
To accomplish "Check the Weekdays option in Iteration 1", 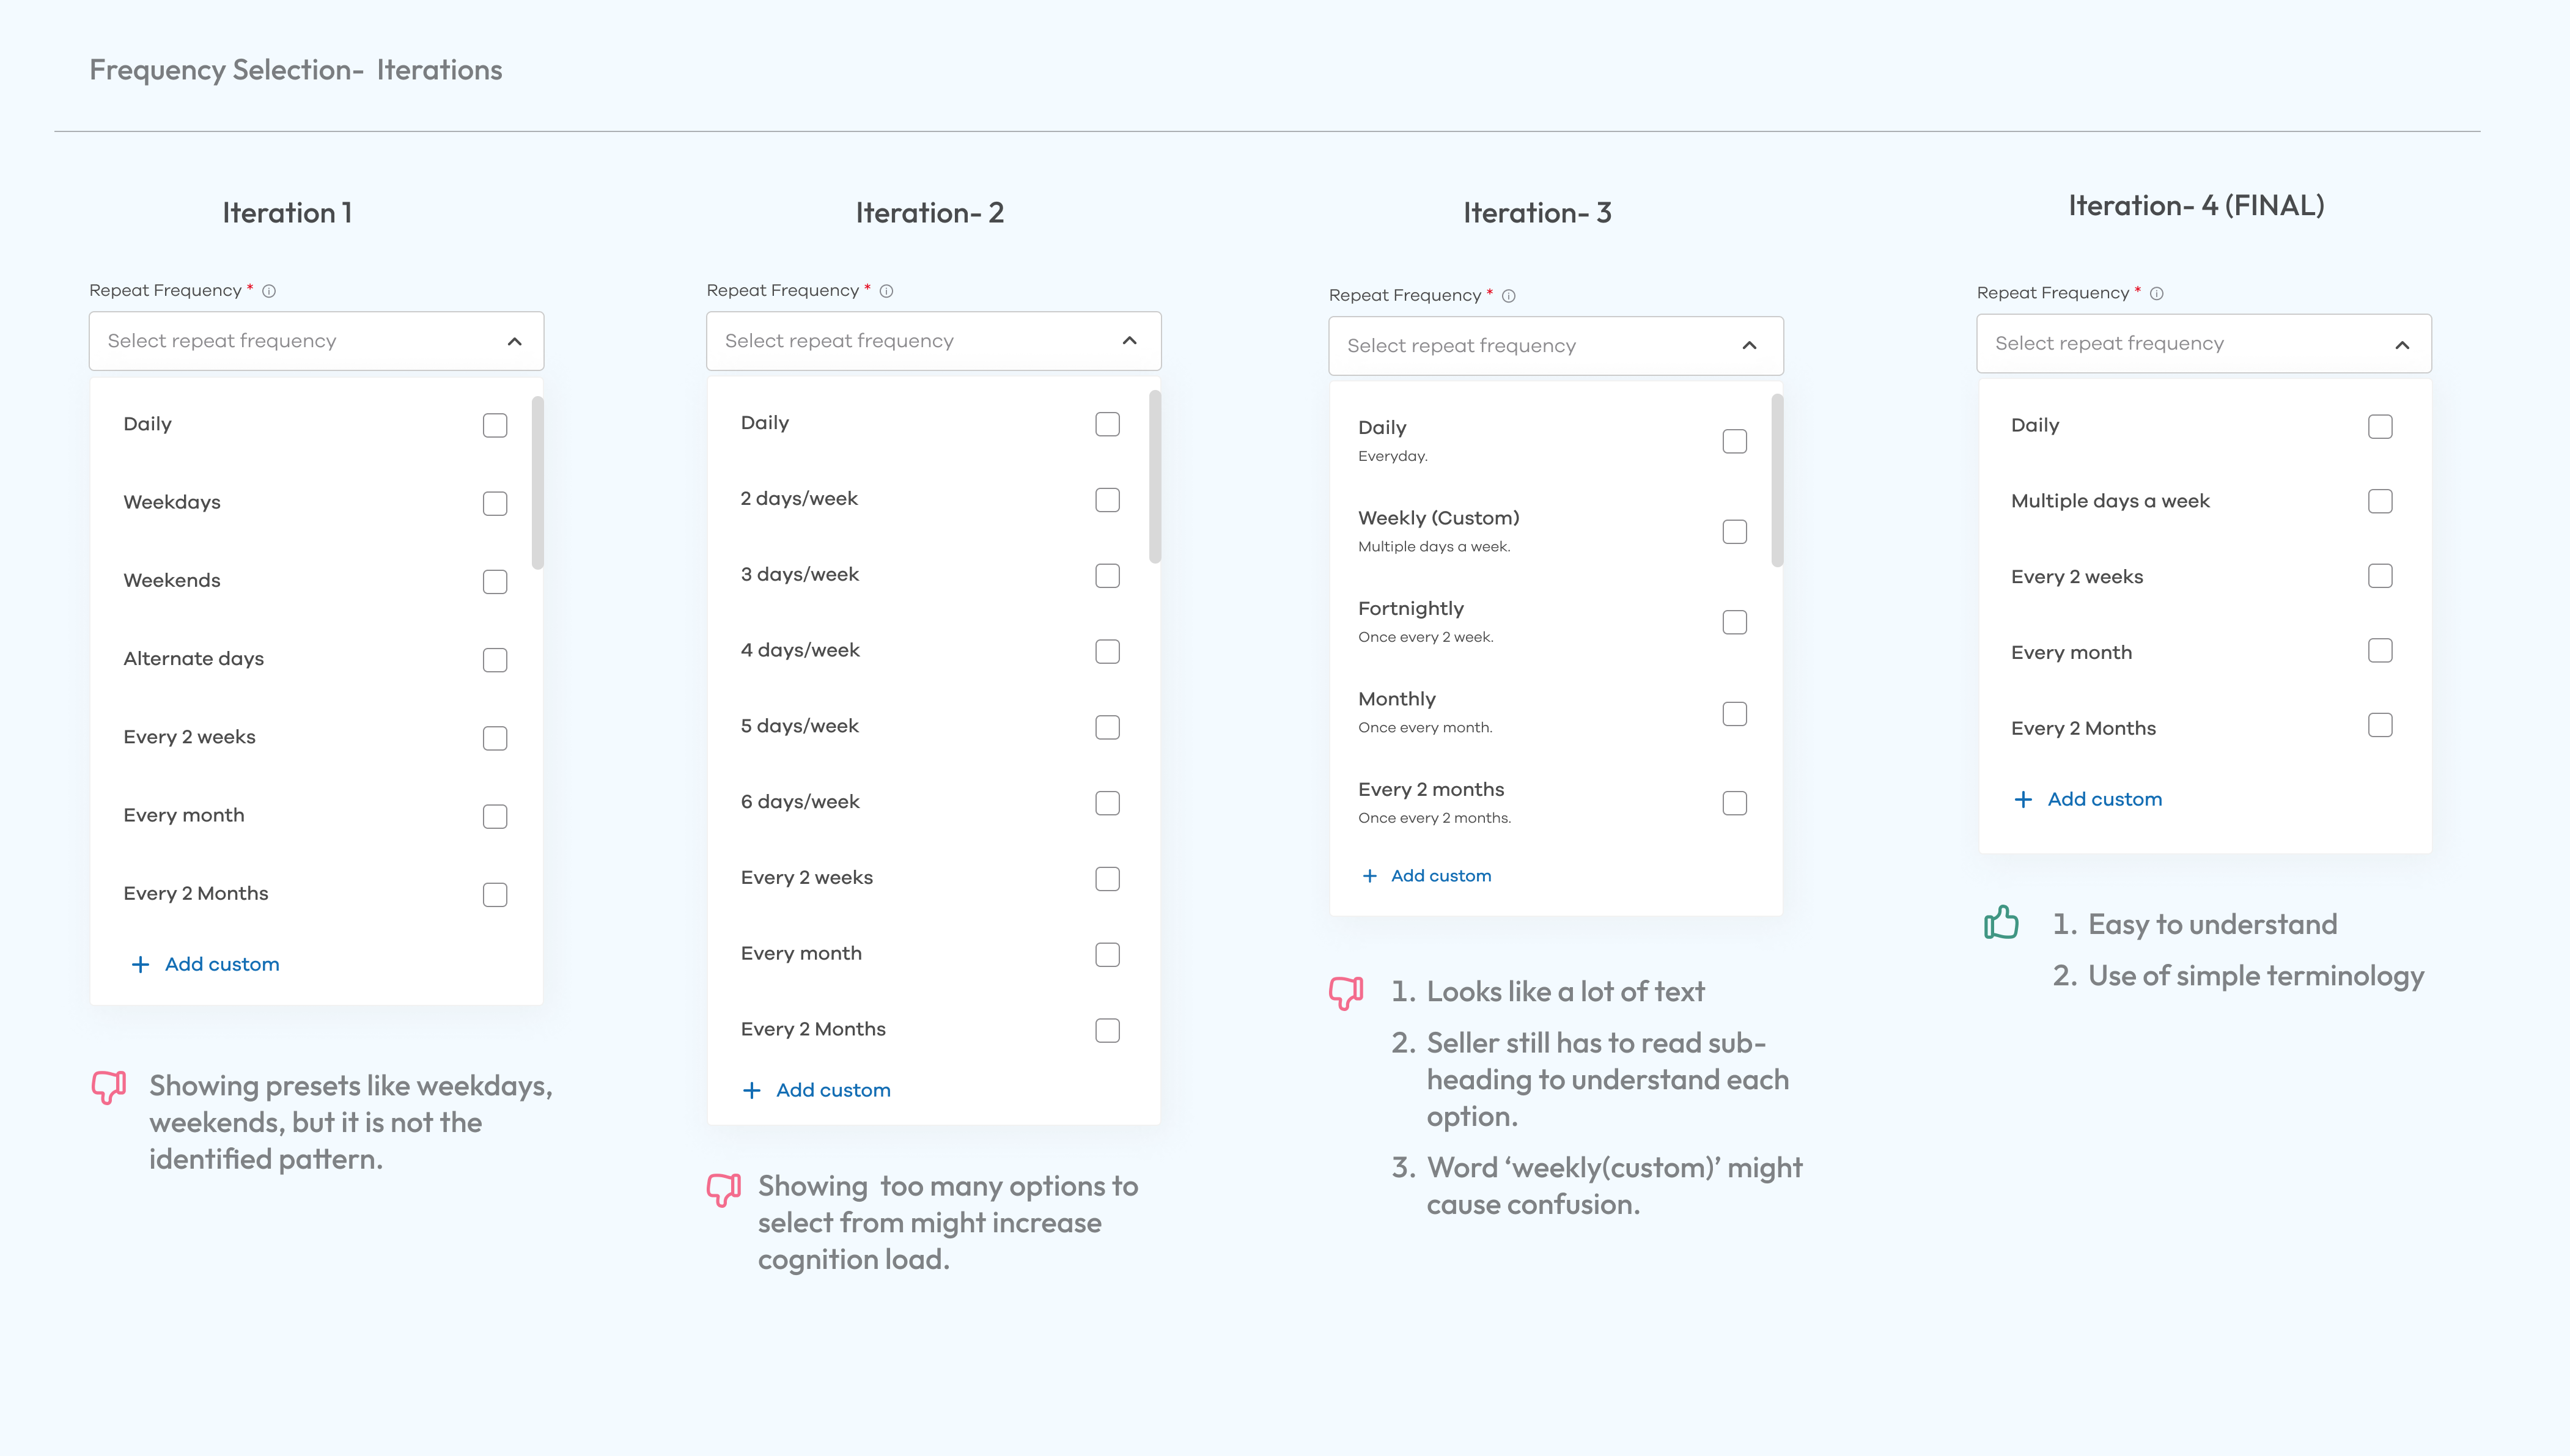I will point(495,503).
